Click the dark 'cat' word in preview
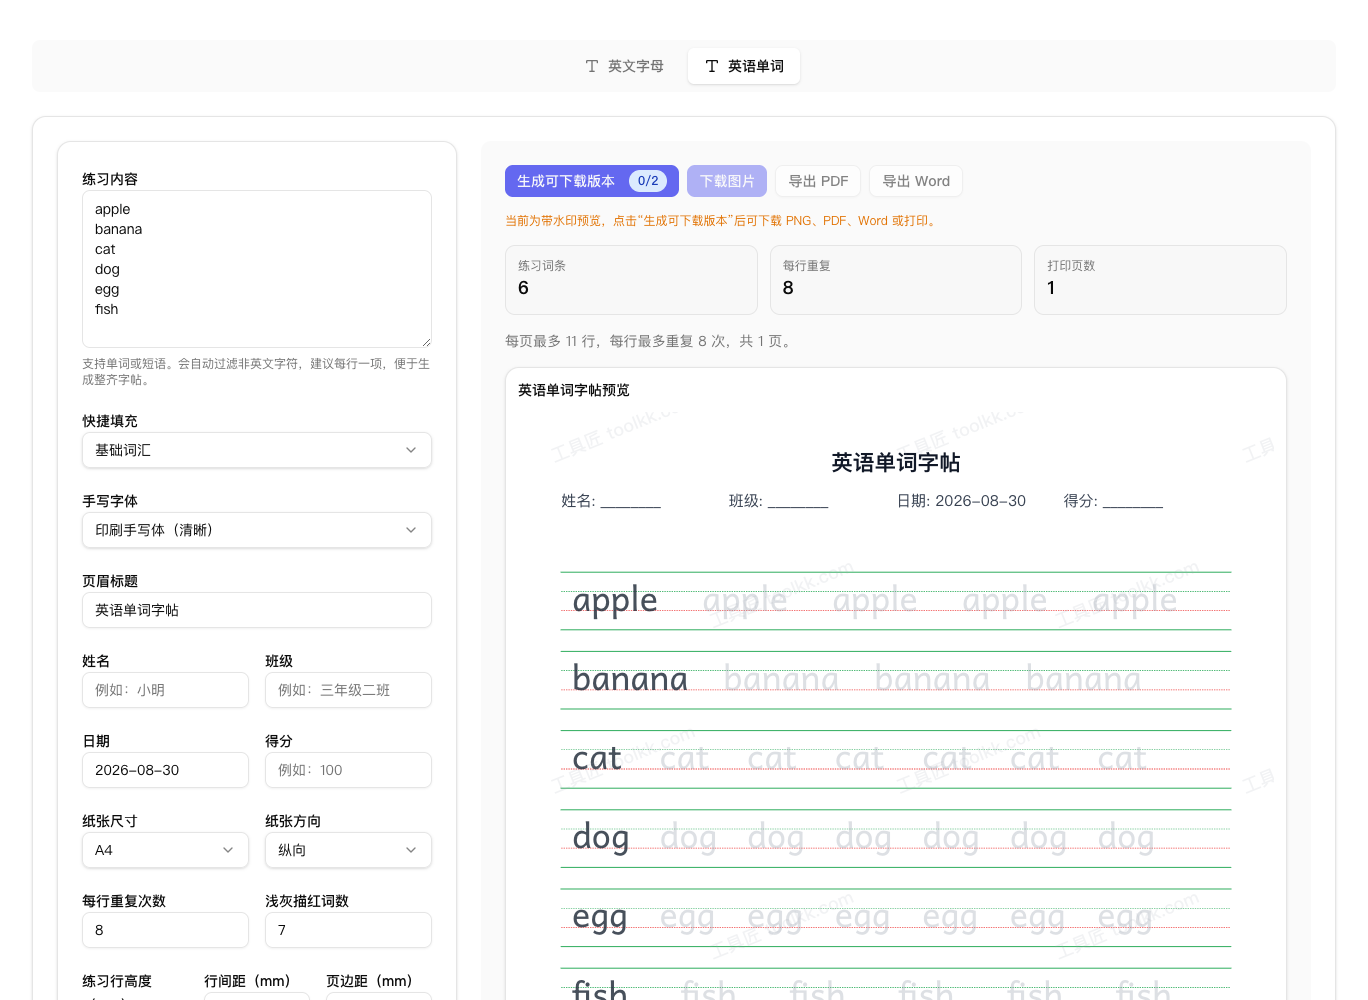1368x1000 pixels. (597, 759)
